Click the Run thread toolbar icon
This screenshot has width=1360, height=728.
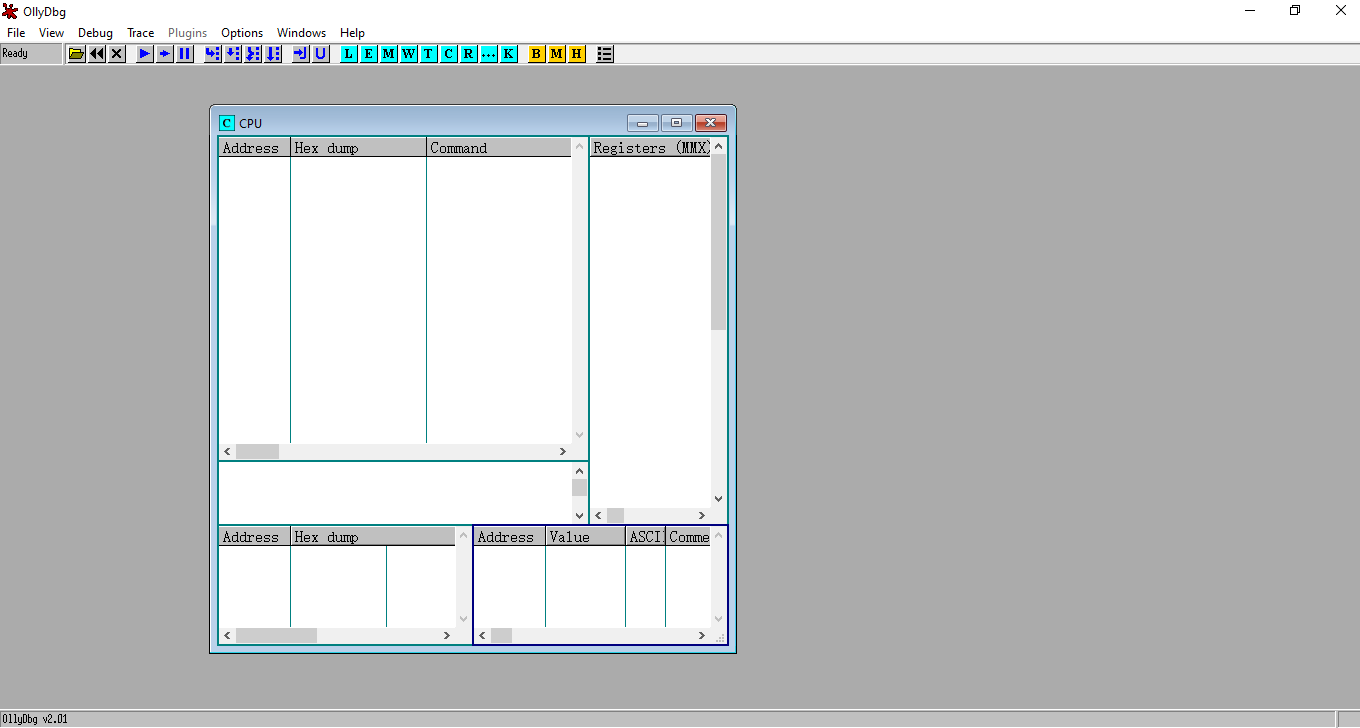(x=165, y=54)
